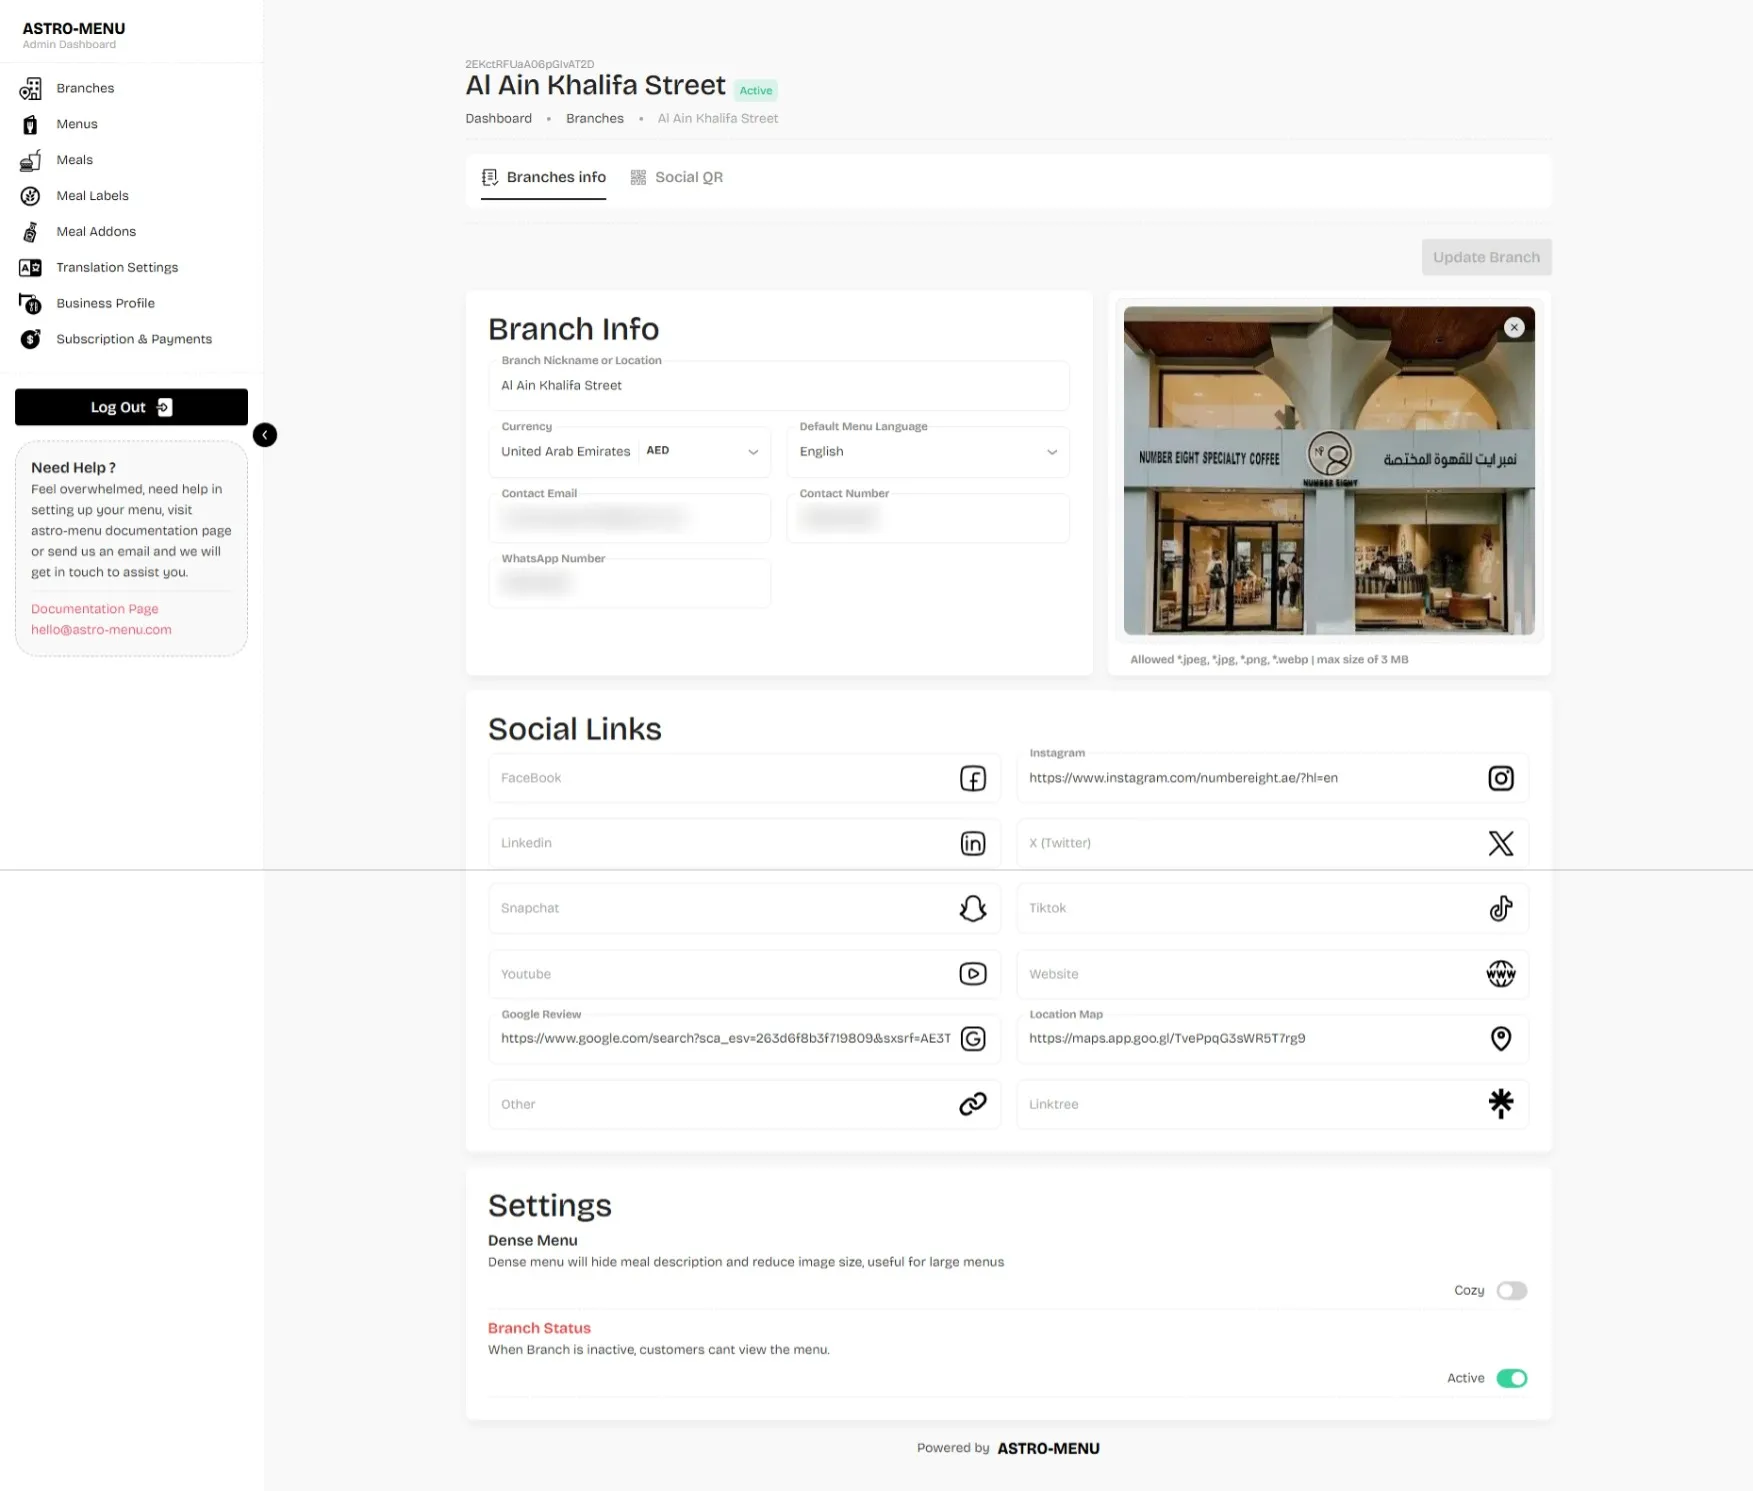Click the Subscription & Payments icon
The image size is (1753, 1491).
coord(30,340)
